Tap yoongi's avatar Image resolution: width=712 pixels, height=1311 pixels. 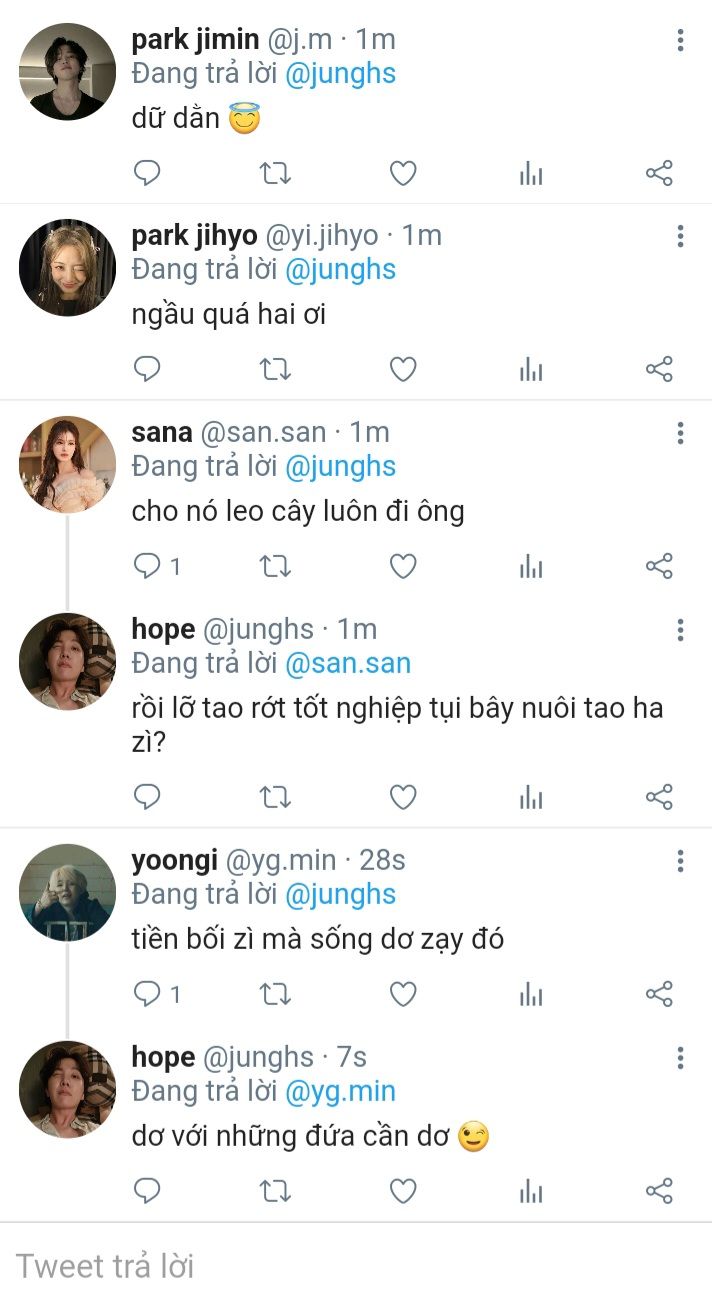pos(67,892)
